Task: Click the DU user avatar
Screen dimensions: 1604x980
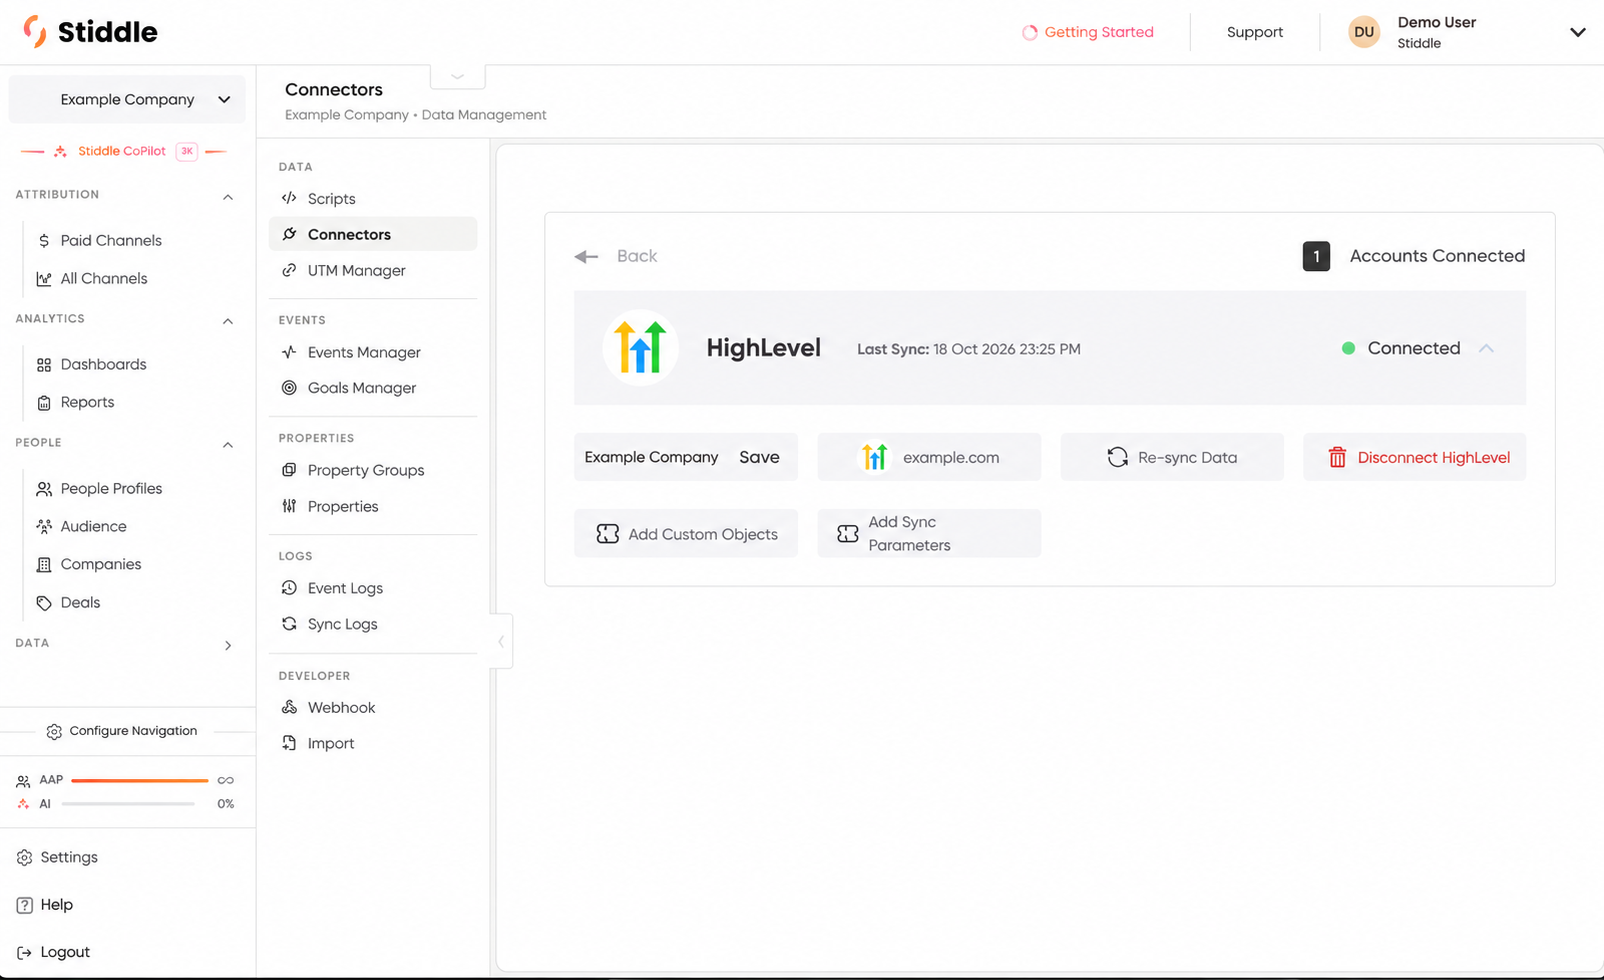Action: coord(1364,32)
